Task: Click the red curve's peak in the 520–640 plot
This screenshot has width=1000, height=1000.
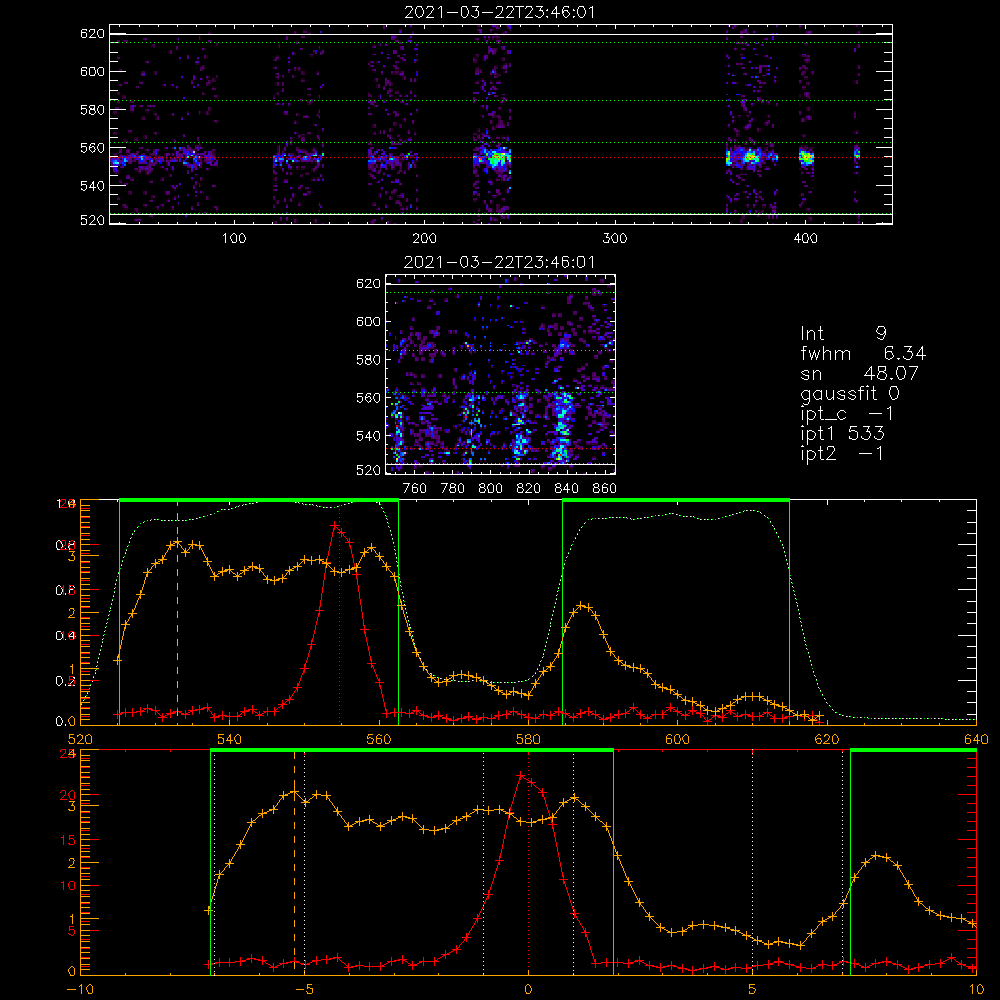Action: 335,525
